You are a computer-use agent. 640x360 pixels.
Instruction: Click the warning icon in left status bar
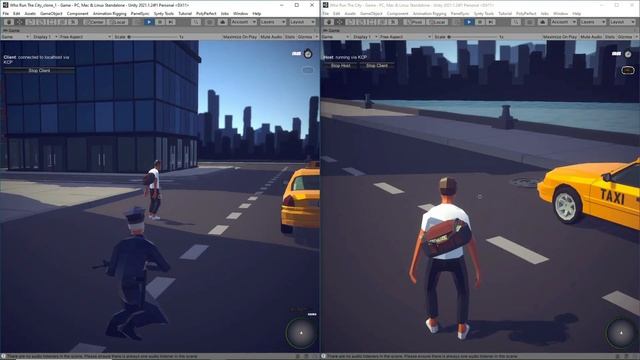click(3, 356)
